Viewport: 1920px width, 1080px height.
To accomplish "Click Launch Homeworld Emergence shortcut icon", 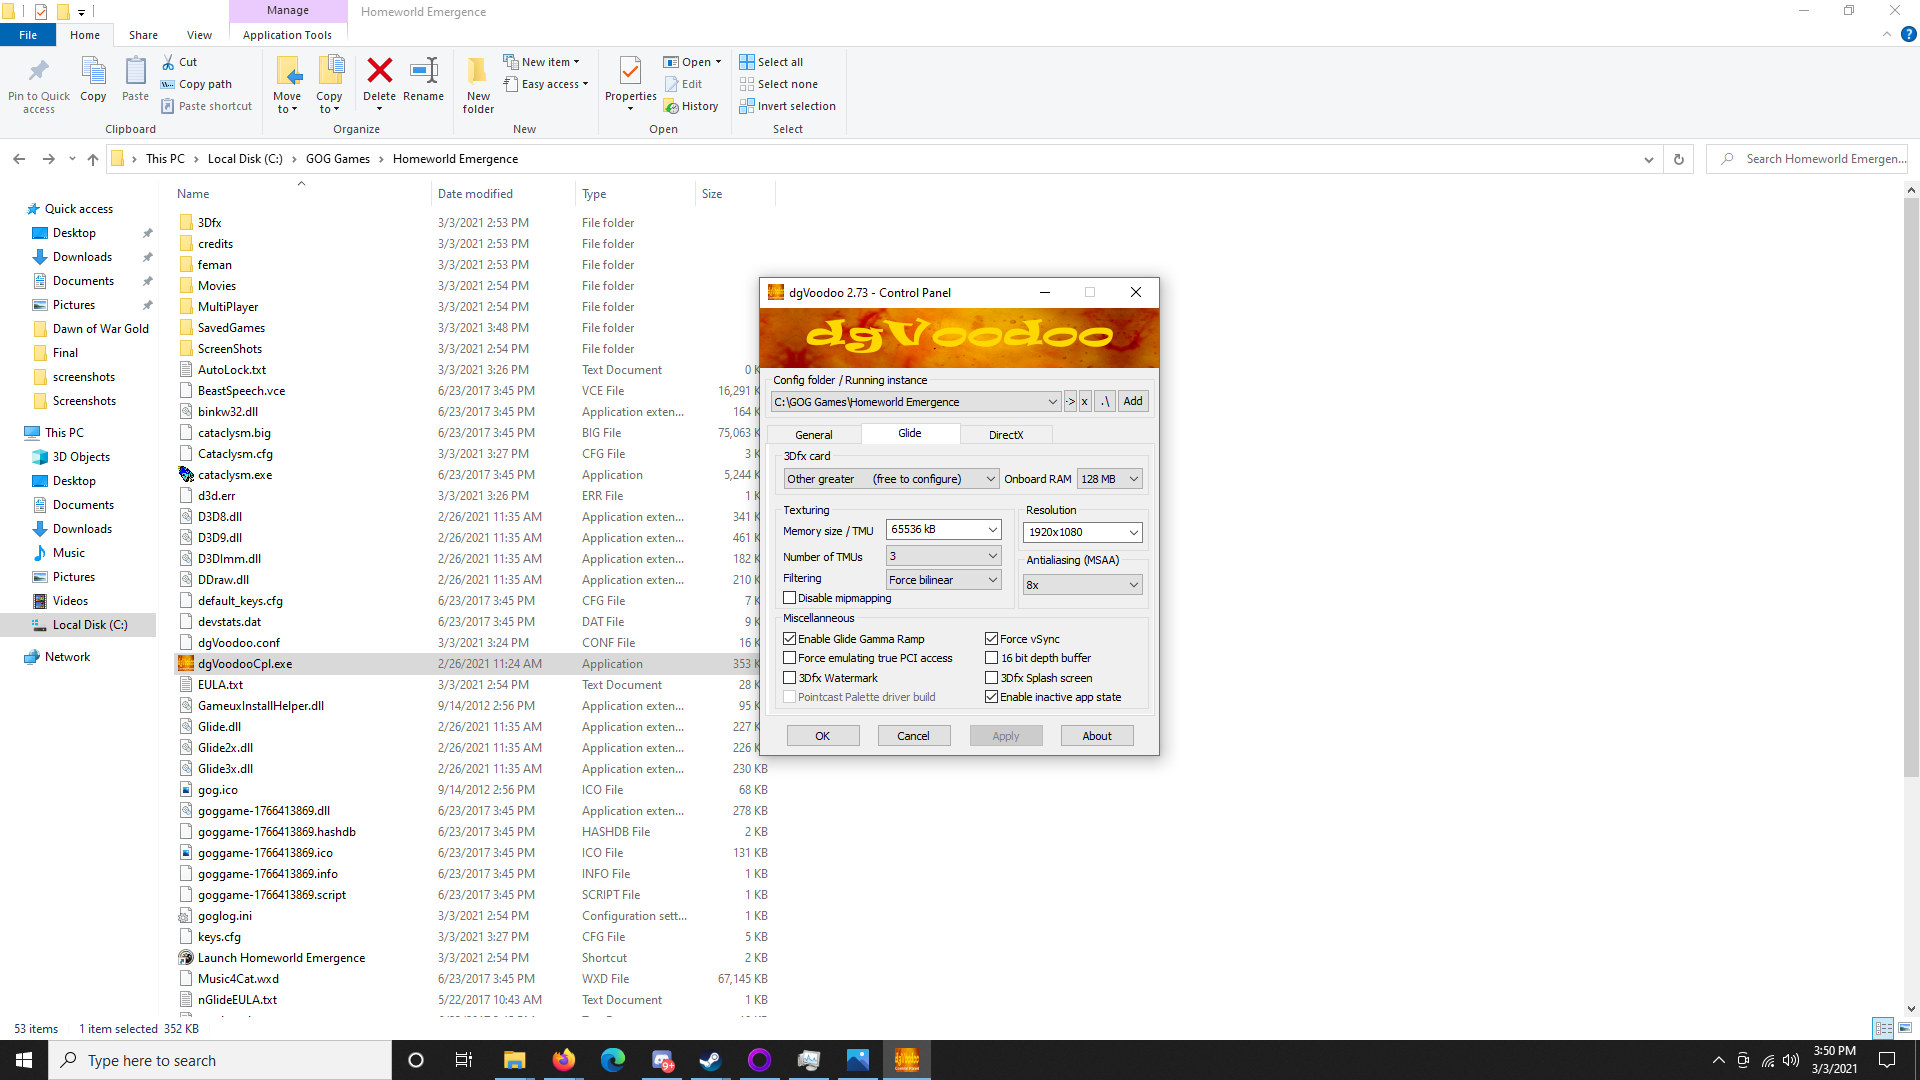I will pyautogui.click(x=186, y=958).
